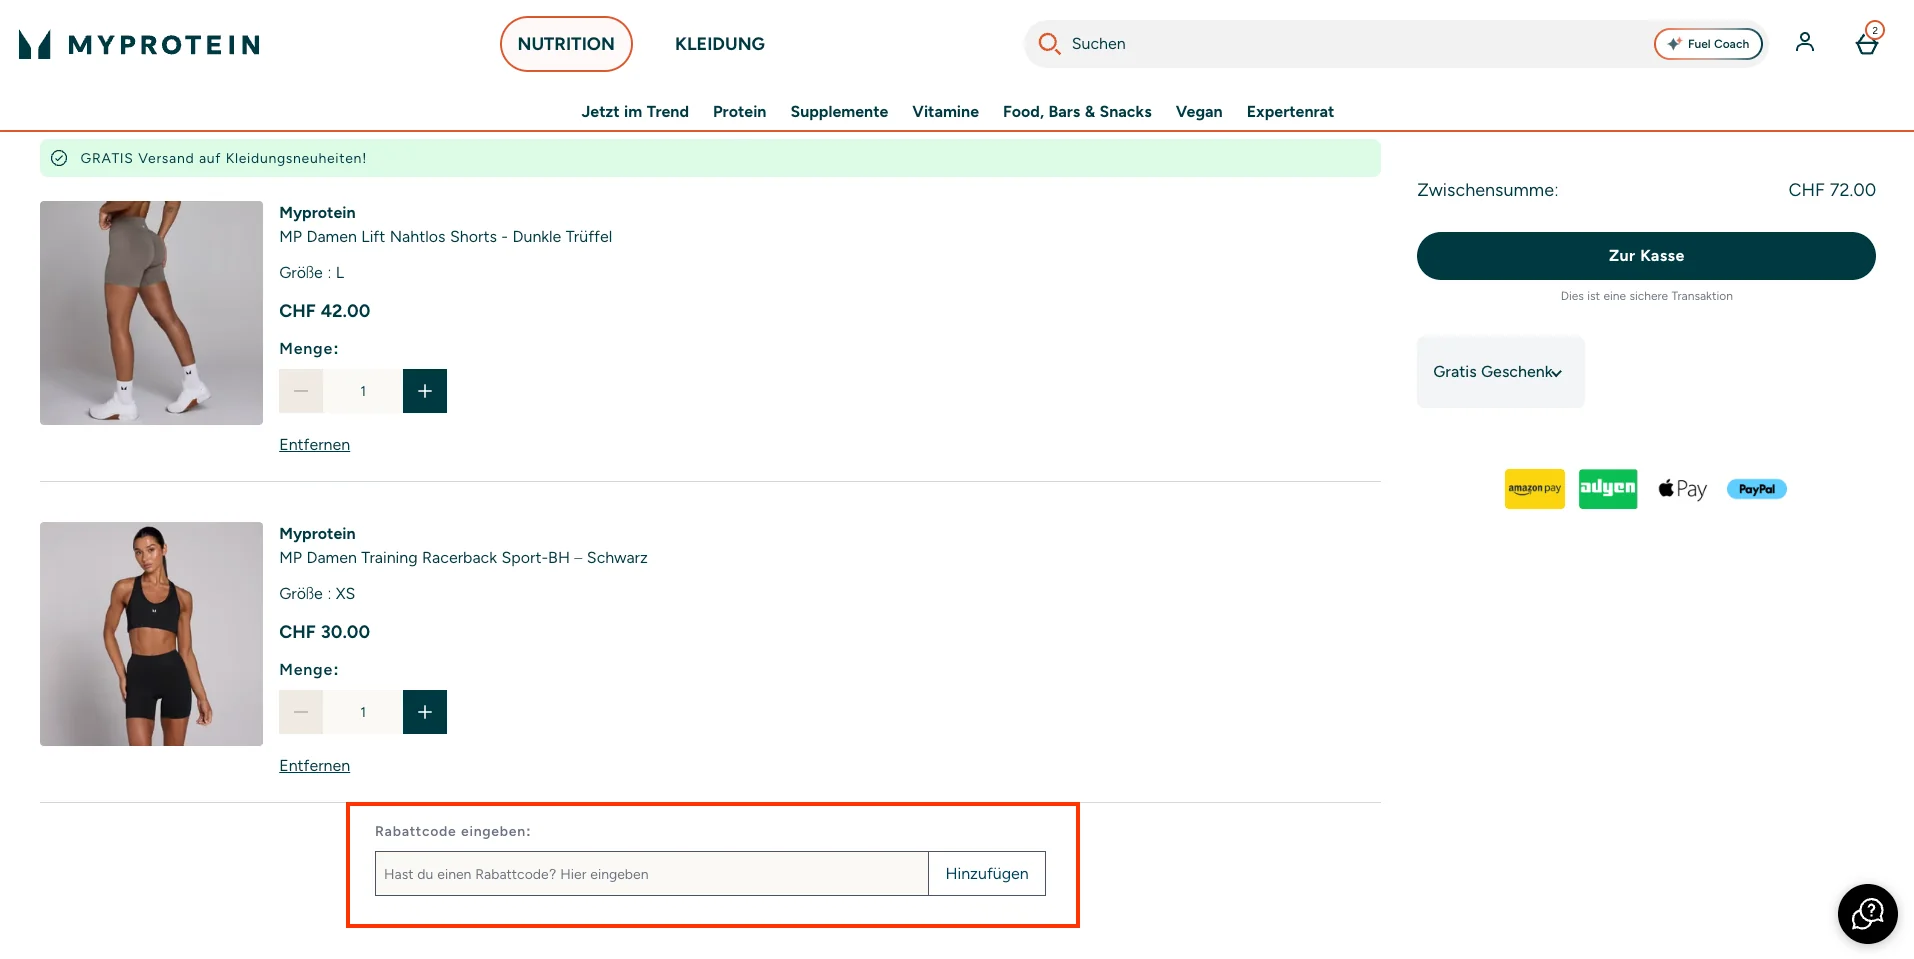Viewport: 1914px width, 959px height.
Task: Open the Sport-BH product thumbnail
Action: [151, 634]
